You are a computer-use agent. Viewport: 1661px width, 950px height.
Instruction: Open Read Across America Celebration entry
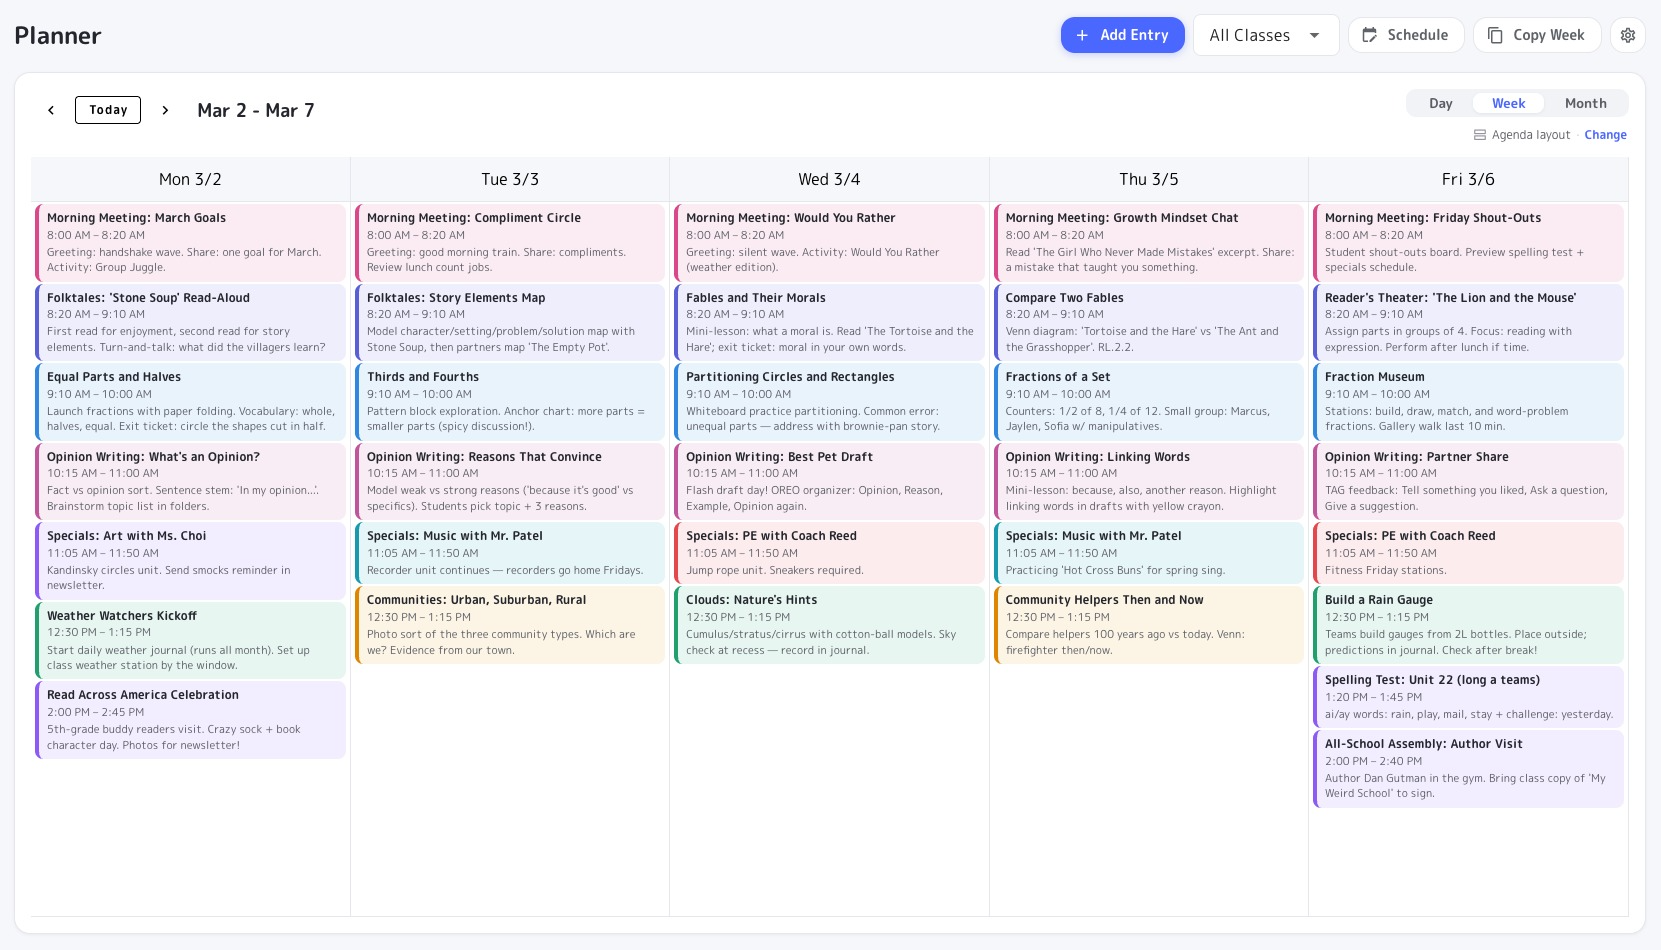click(x=190, y=719)
